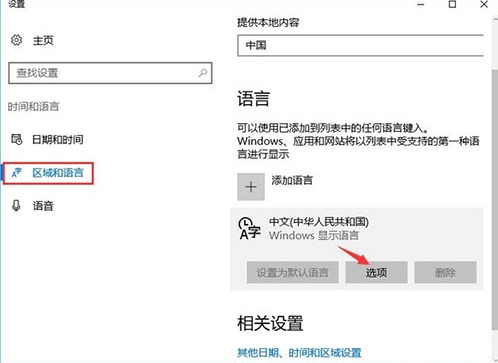Close the settings window
The width and height of the screenshot is (498, 363).
pos(484,4)
